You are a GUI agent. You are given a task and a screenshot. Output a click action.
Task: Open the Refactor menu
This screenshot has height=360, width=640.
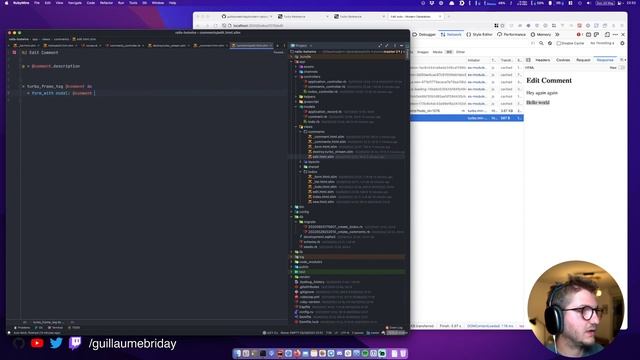(x=106, y=3)
